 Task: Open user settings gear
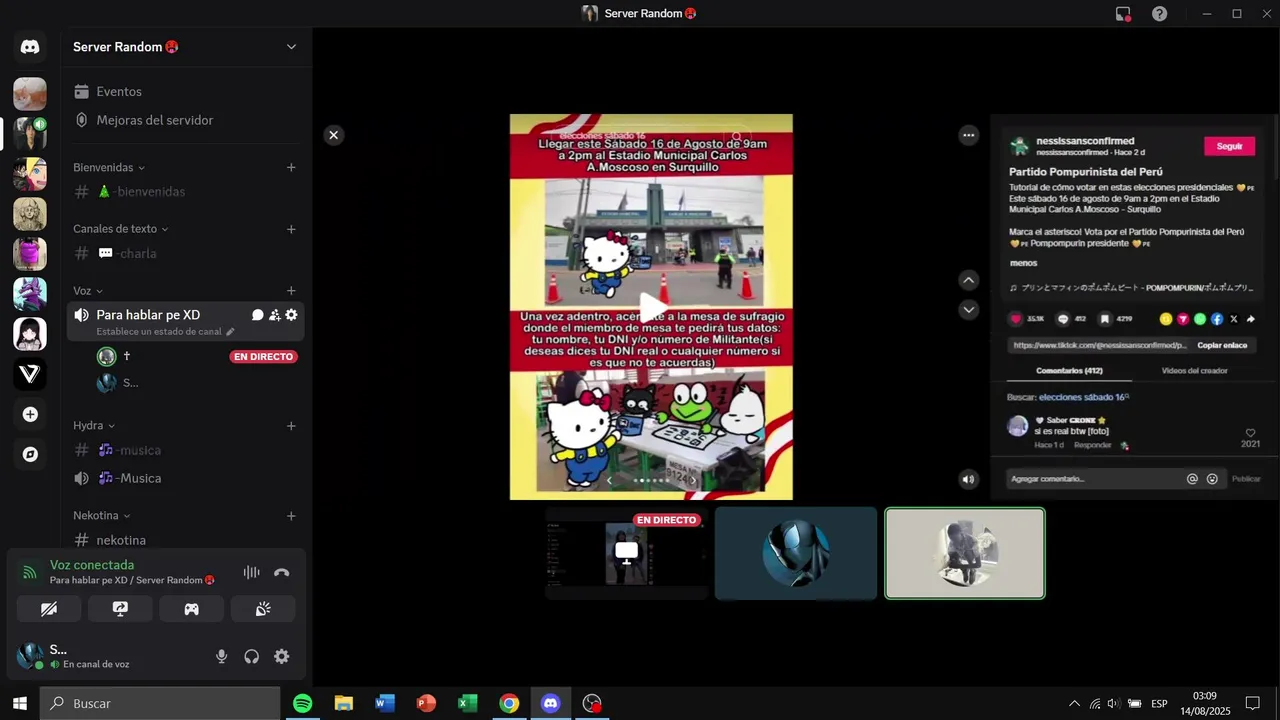(282, 656)
